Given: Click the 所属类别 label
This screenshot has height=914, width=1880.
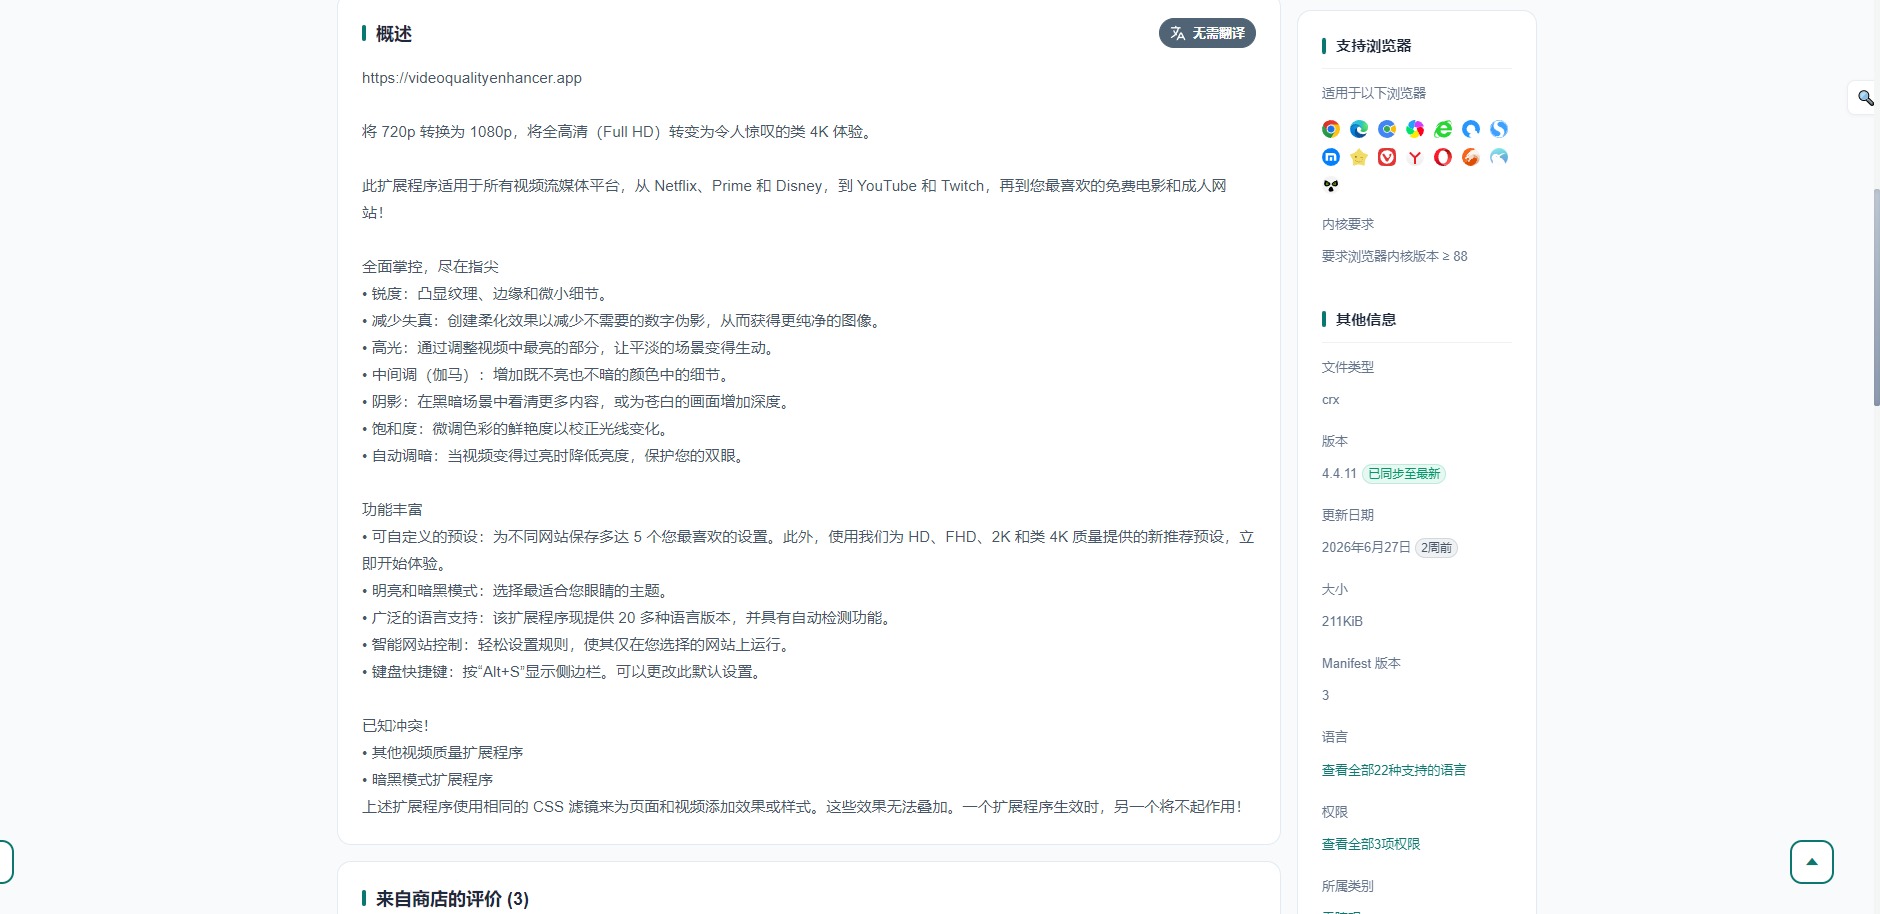Looking at the screenshot, I should (x=1348, y=886).
